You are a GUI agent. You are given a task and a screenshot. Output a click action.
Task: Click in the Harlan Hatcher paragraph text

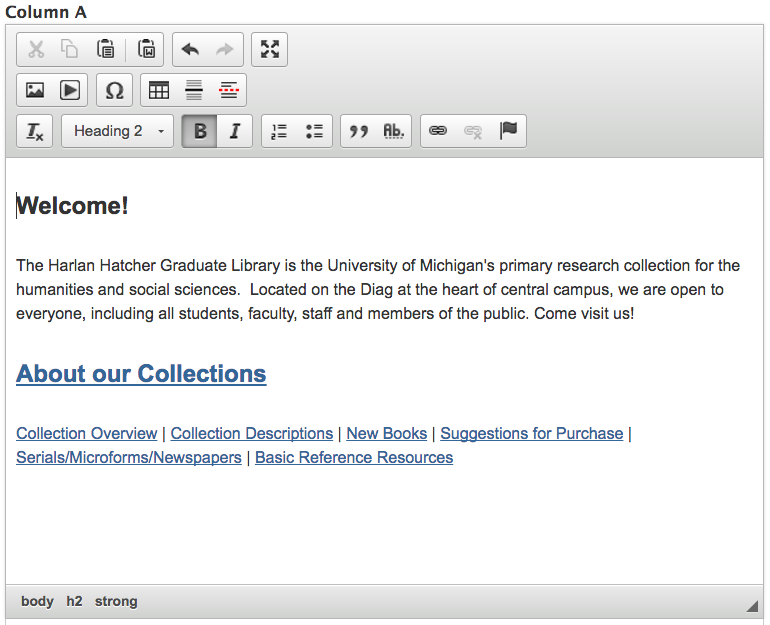coord(378,289)
